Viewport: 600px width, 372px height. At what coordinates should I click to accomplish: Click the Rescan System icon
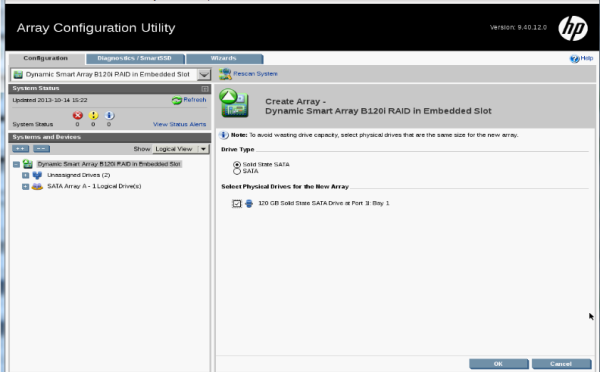(225, 74)
